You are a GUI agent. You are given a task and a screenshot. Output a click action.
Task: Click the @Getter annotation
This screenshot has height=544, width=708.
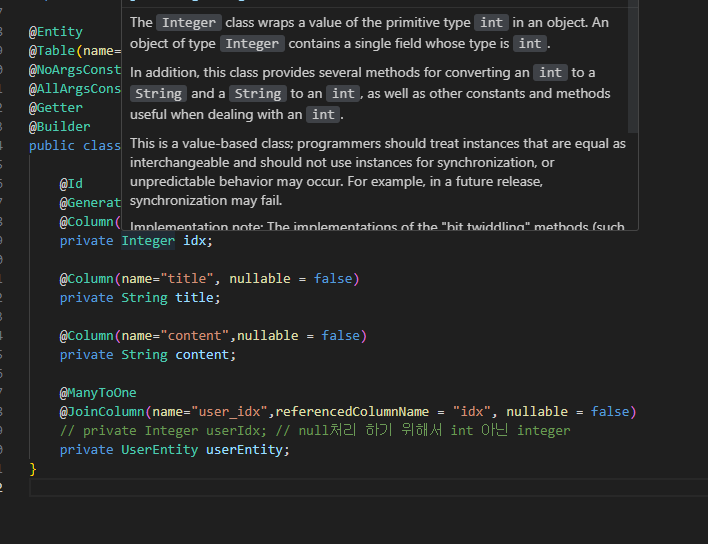point(56,107)
